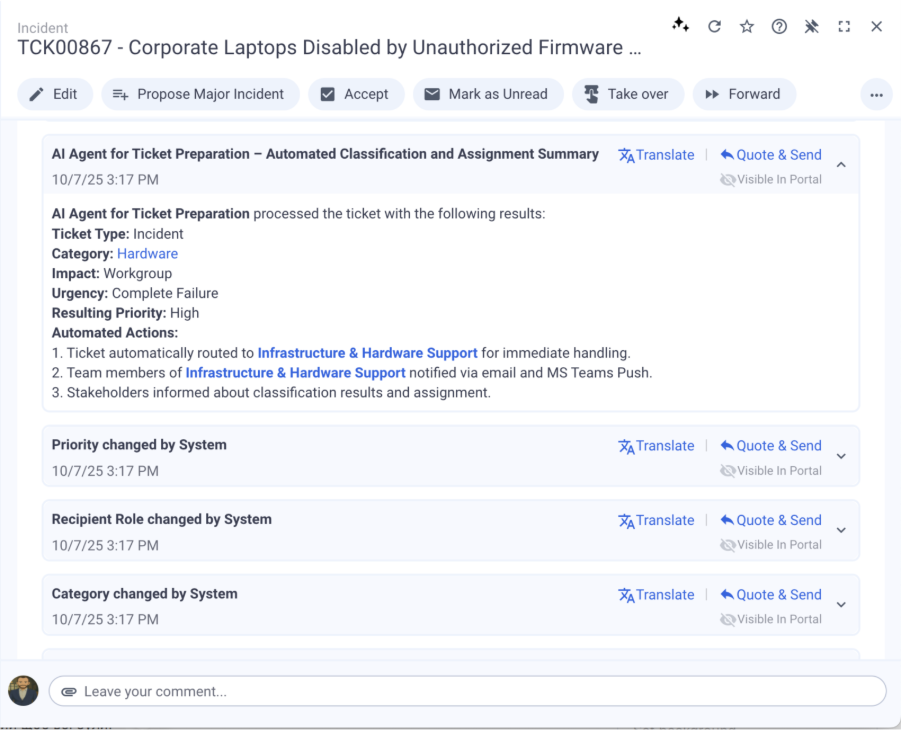The height and width of the screenshot is (732, 901).
Task: Toggle Visible In Portal for Priority changed entry
Action: [771, 471]
